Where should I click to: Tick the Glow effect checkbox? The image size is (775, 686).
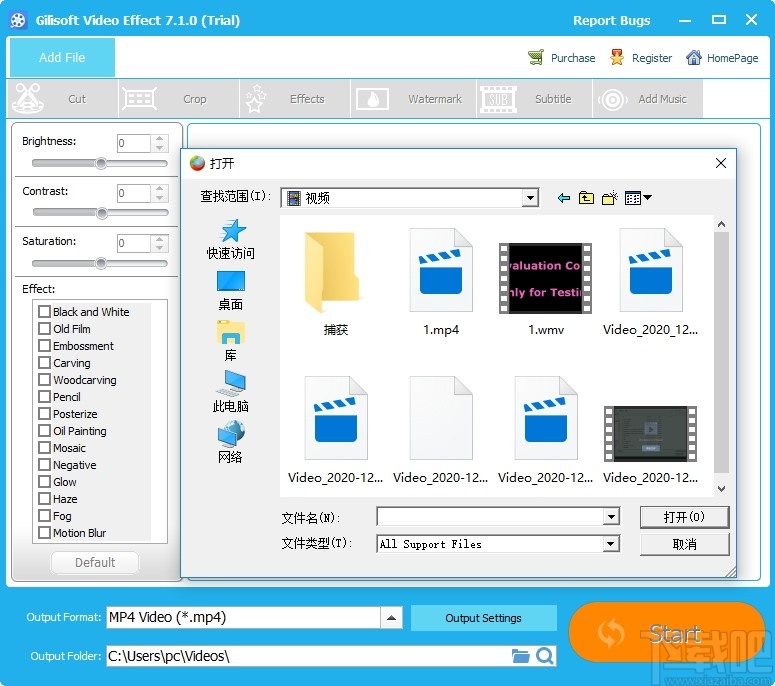click(x=44, y=481)
